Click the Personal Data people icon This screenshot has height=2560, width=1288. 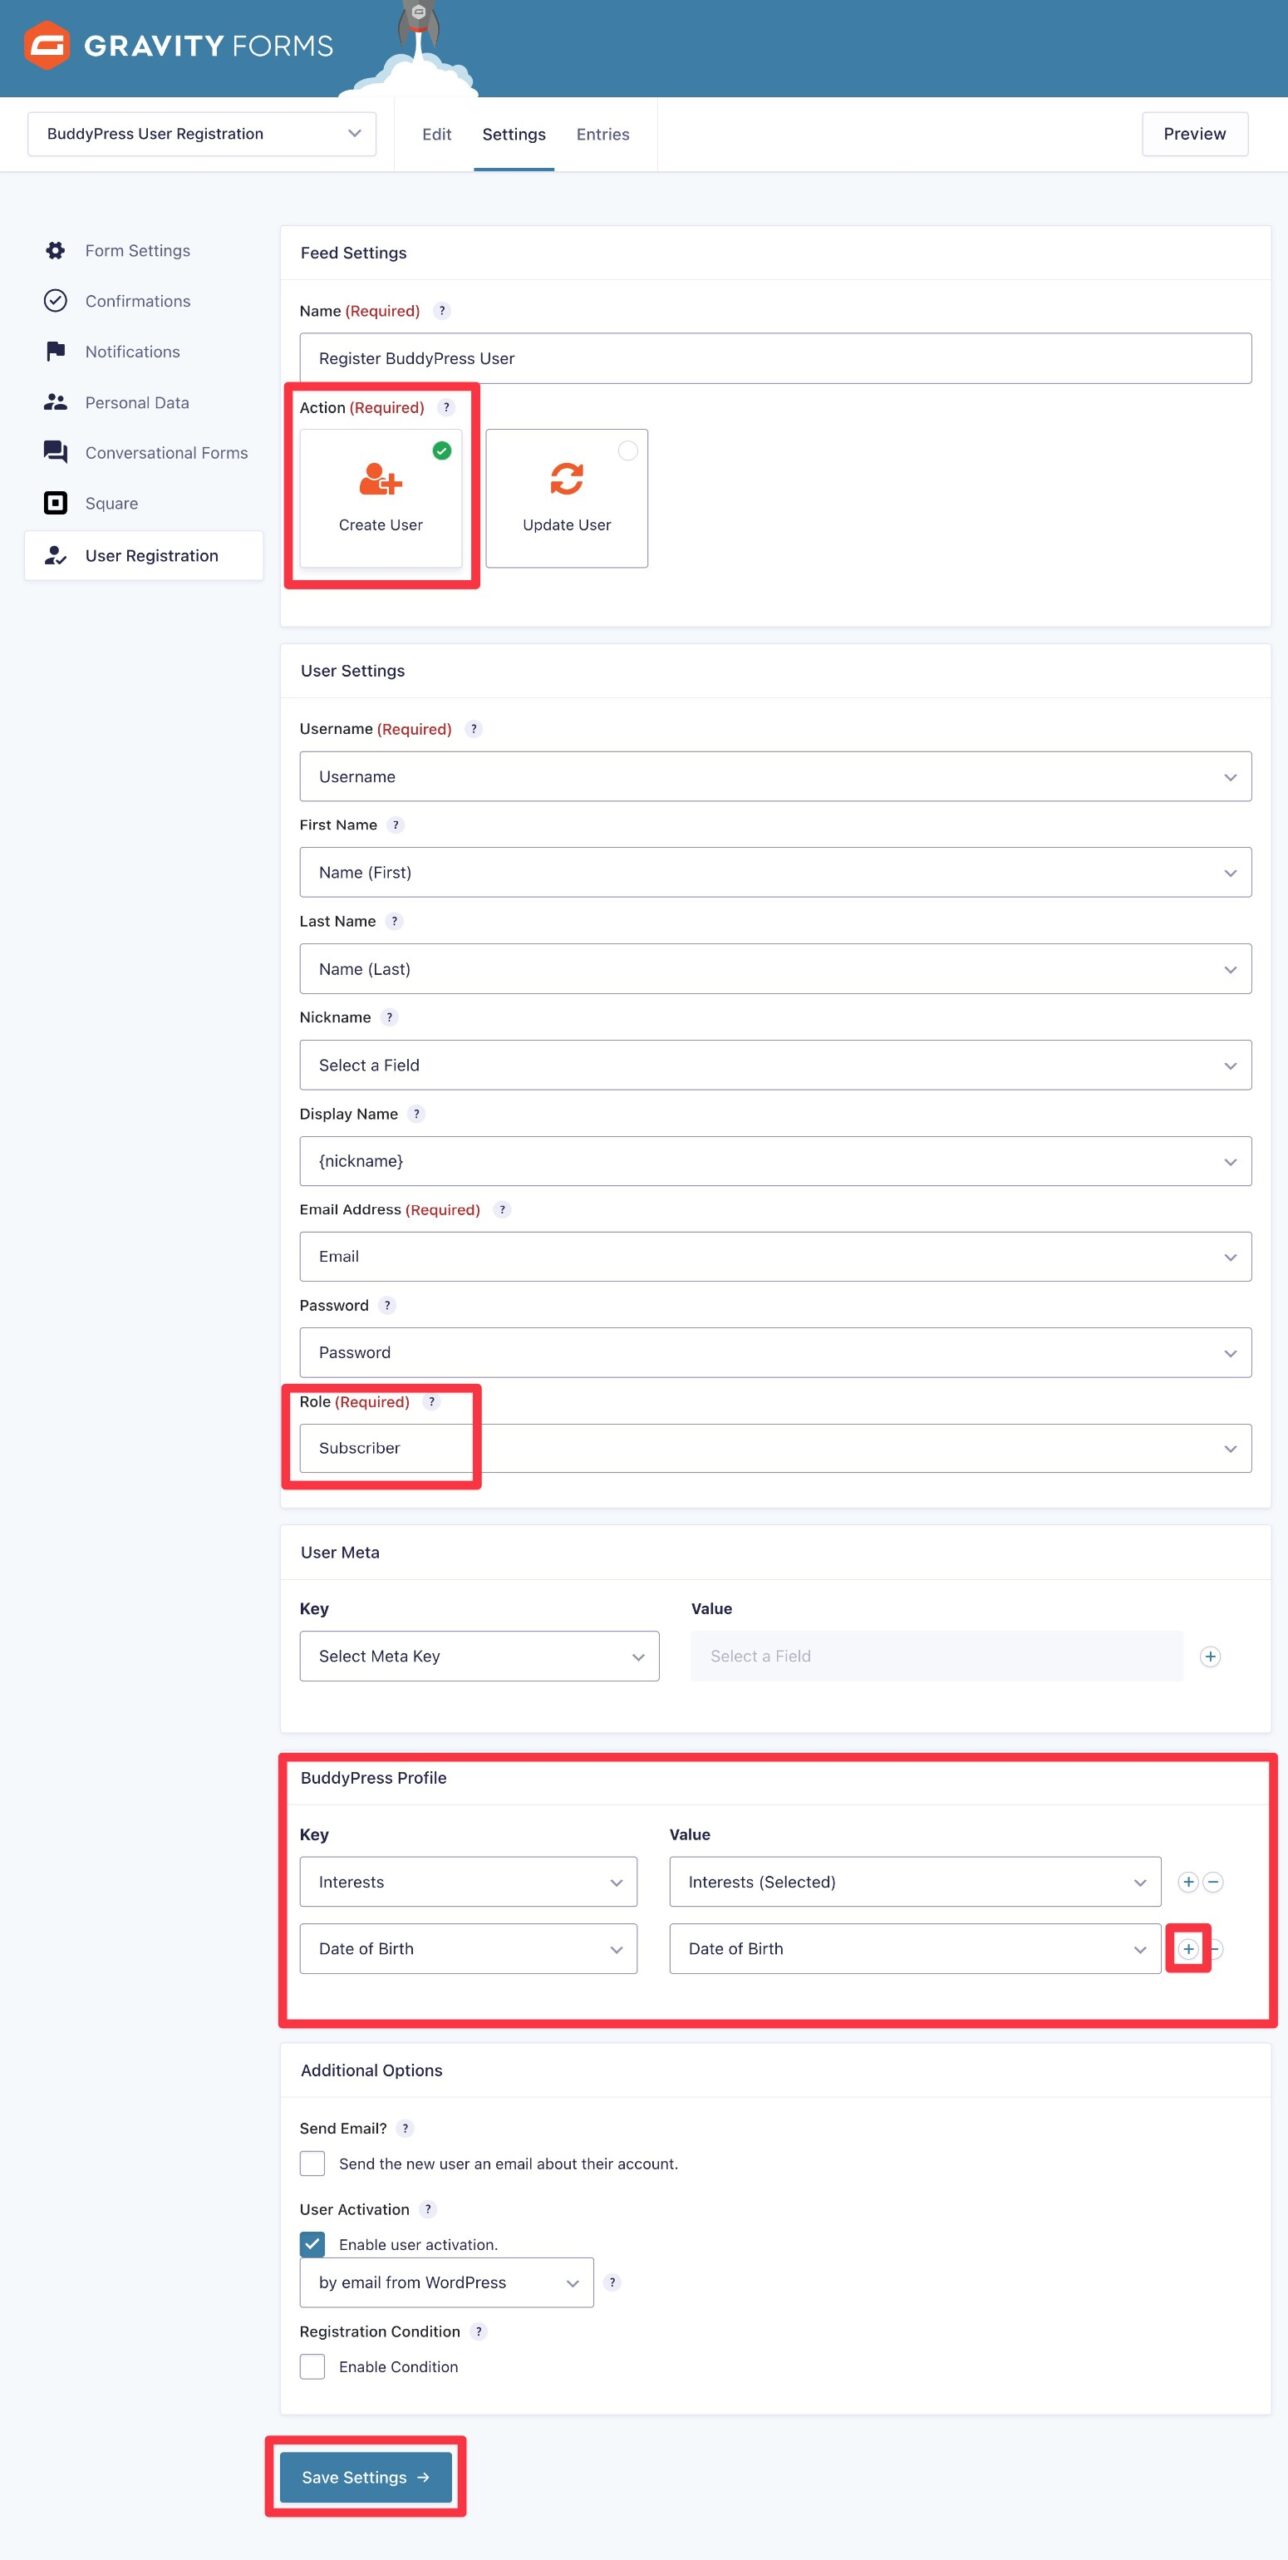56,402
